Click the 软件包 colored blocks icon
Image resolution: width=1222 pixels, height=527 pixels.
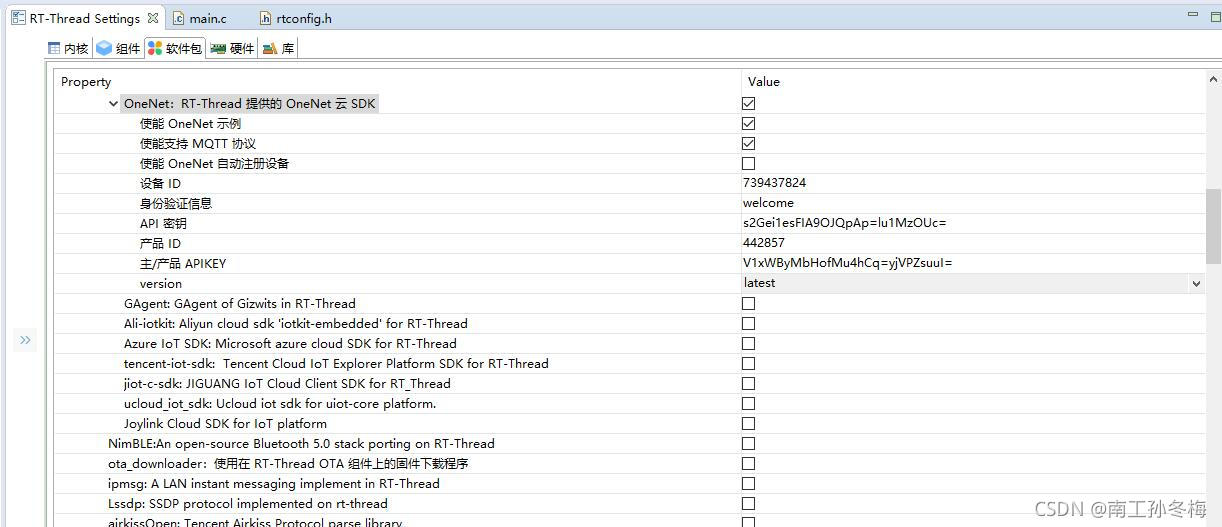(x=155, y=48)
